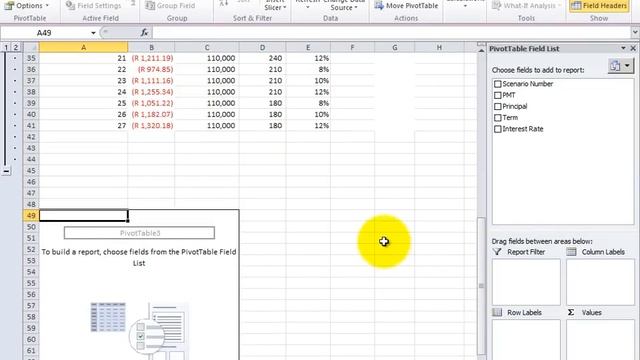
Task: Select the active cell A49
Action: [x=83, y=215]
